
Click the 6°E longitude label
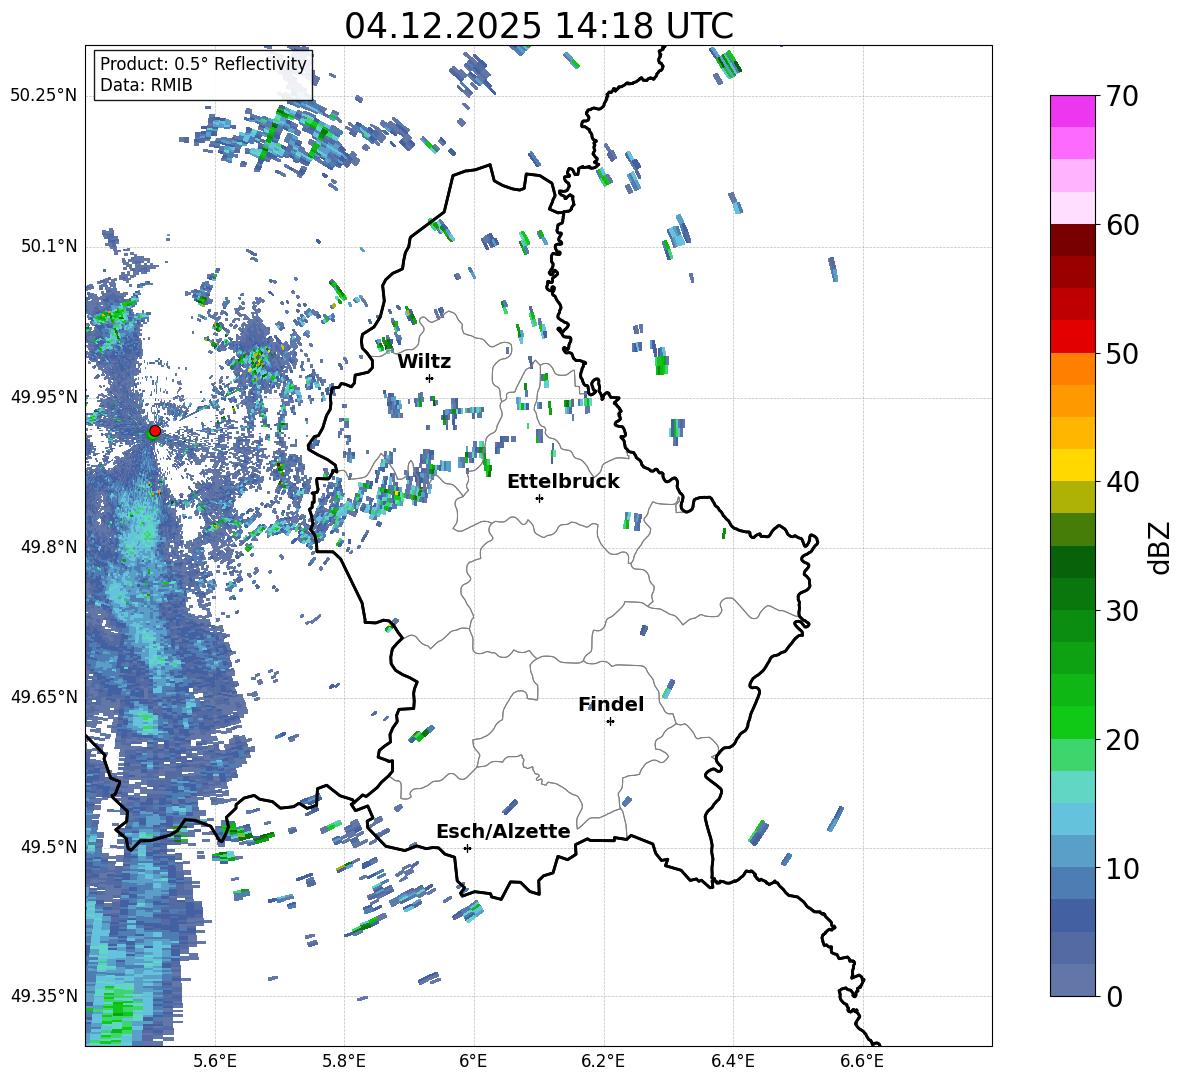point(473,1061)
